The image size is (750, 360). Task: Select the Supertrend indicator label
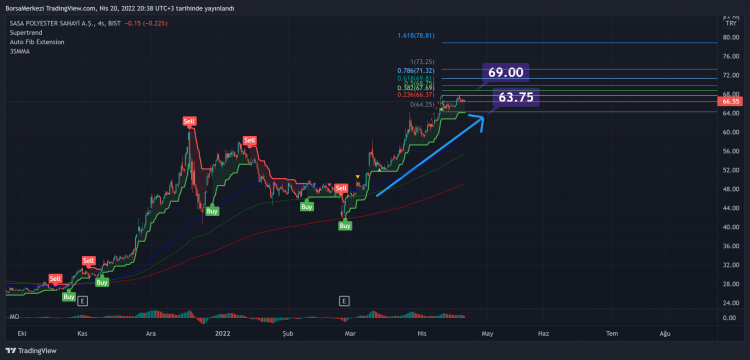26,33
